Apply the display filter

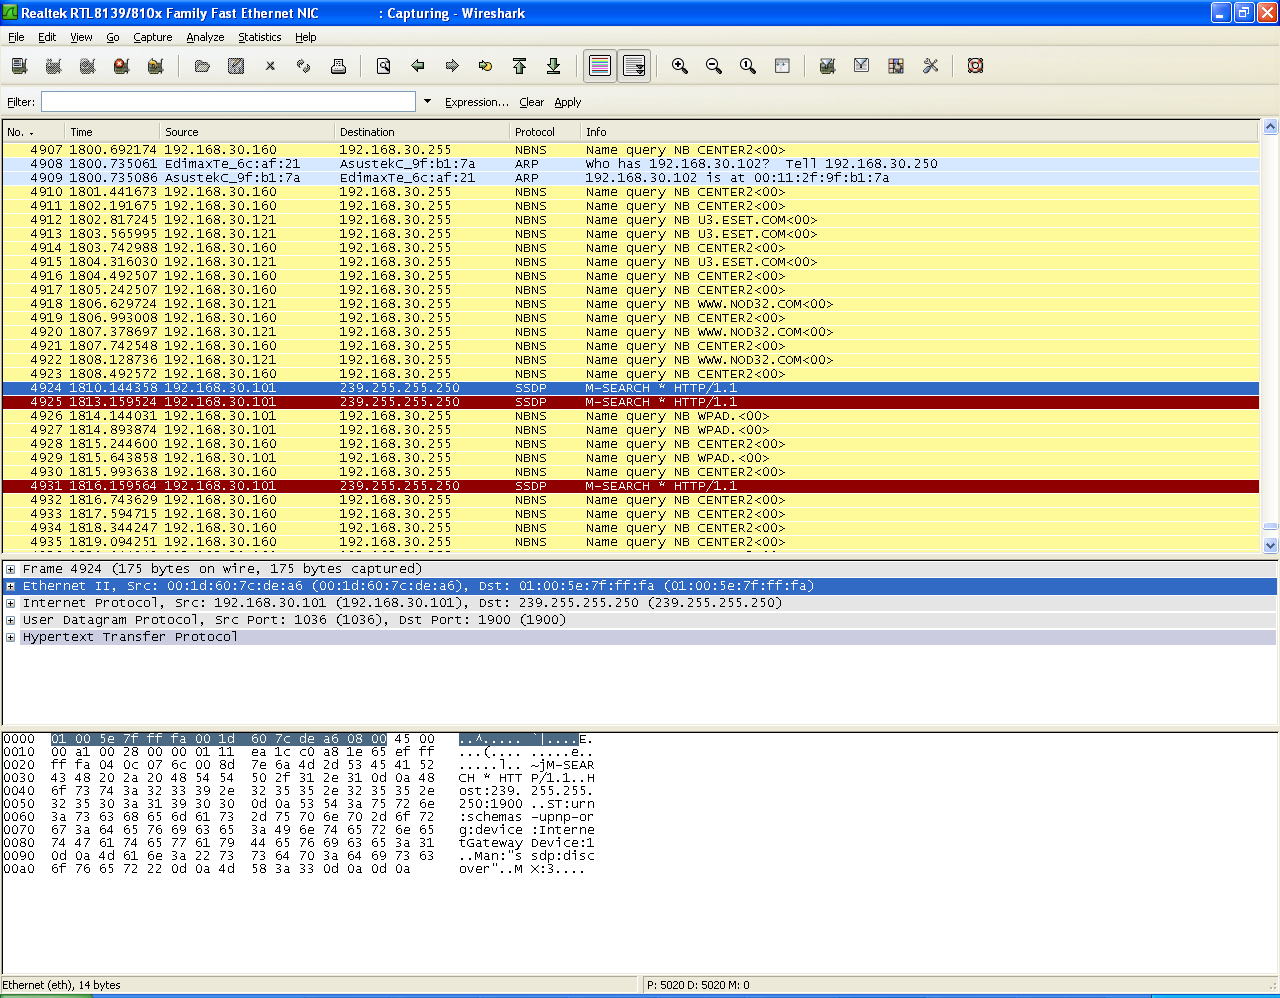[568, 102]
